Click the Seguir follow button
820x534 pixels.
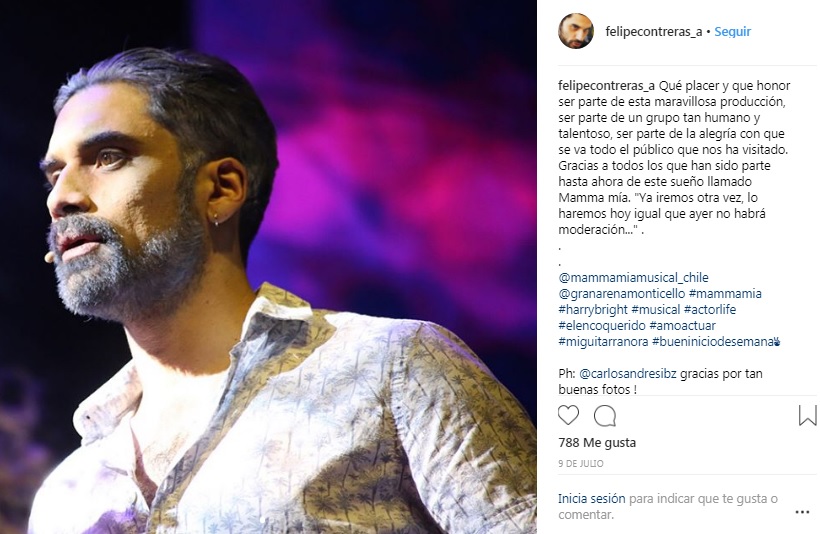pos(732,32)
